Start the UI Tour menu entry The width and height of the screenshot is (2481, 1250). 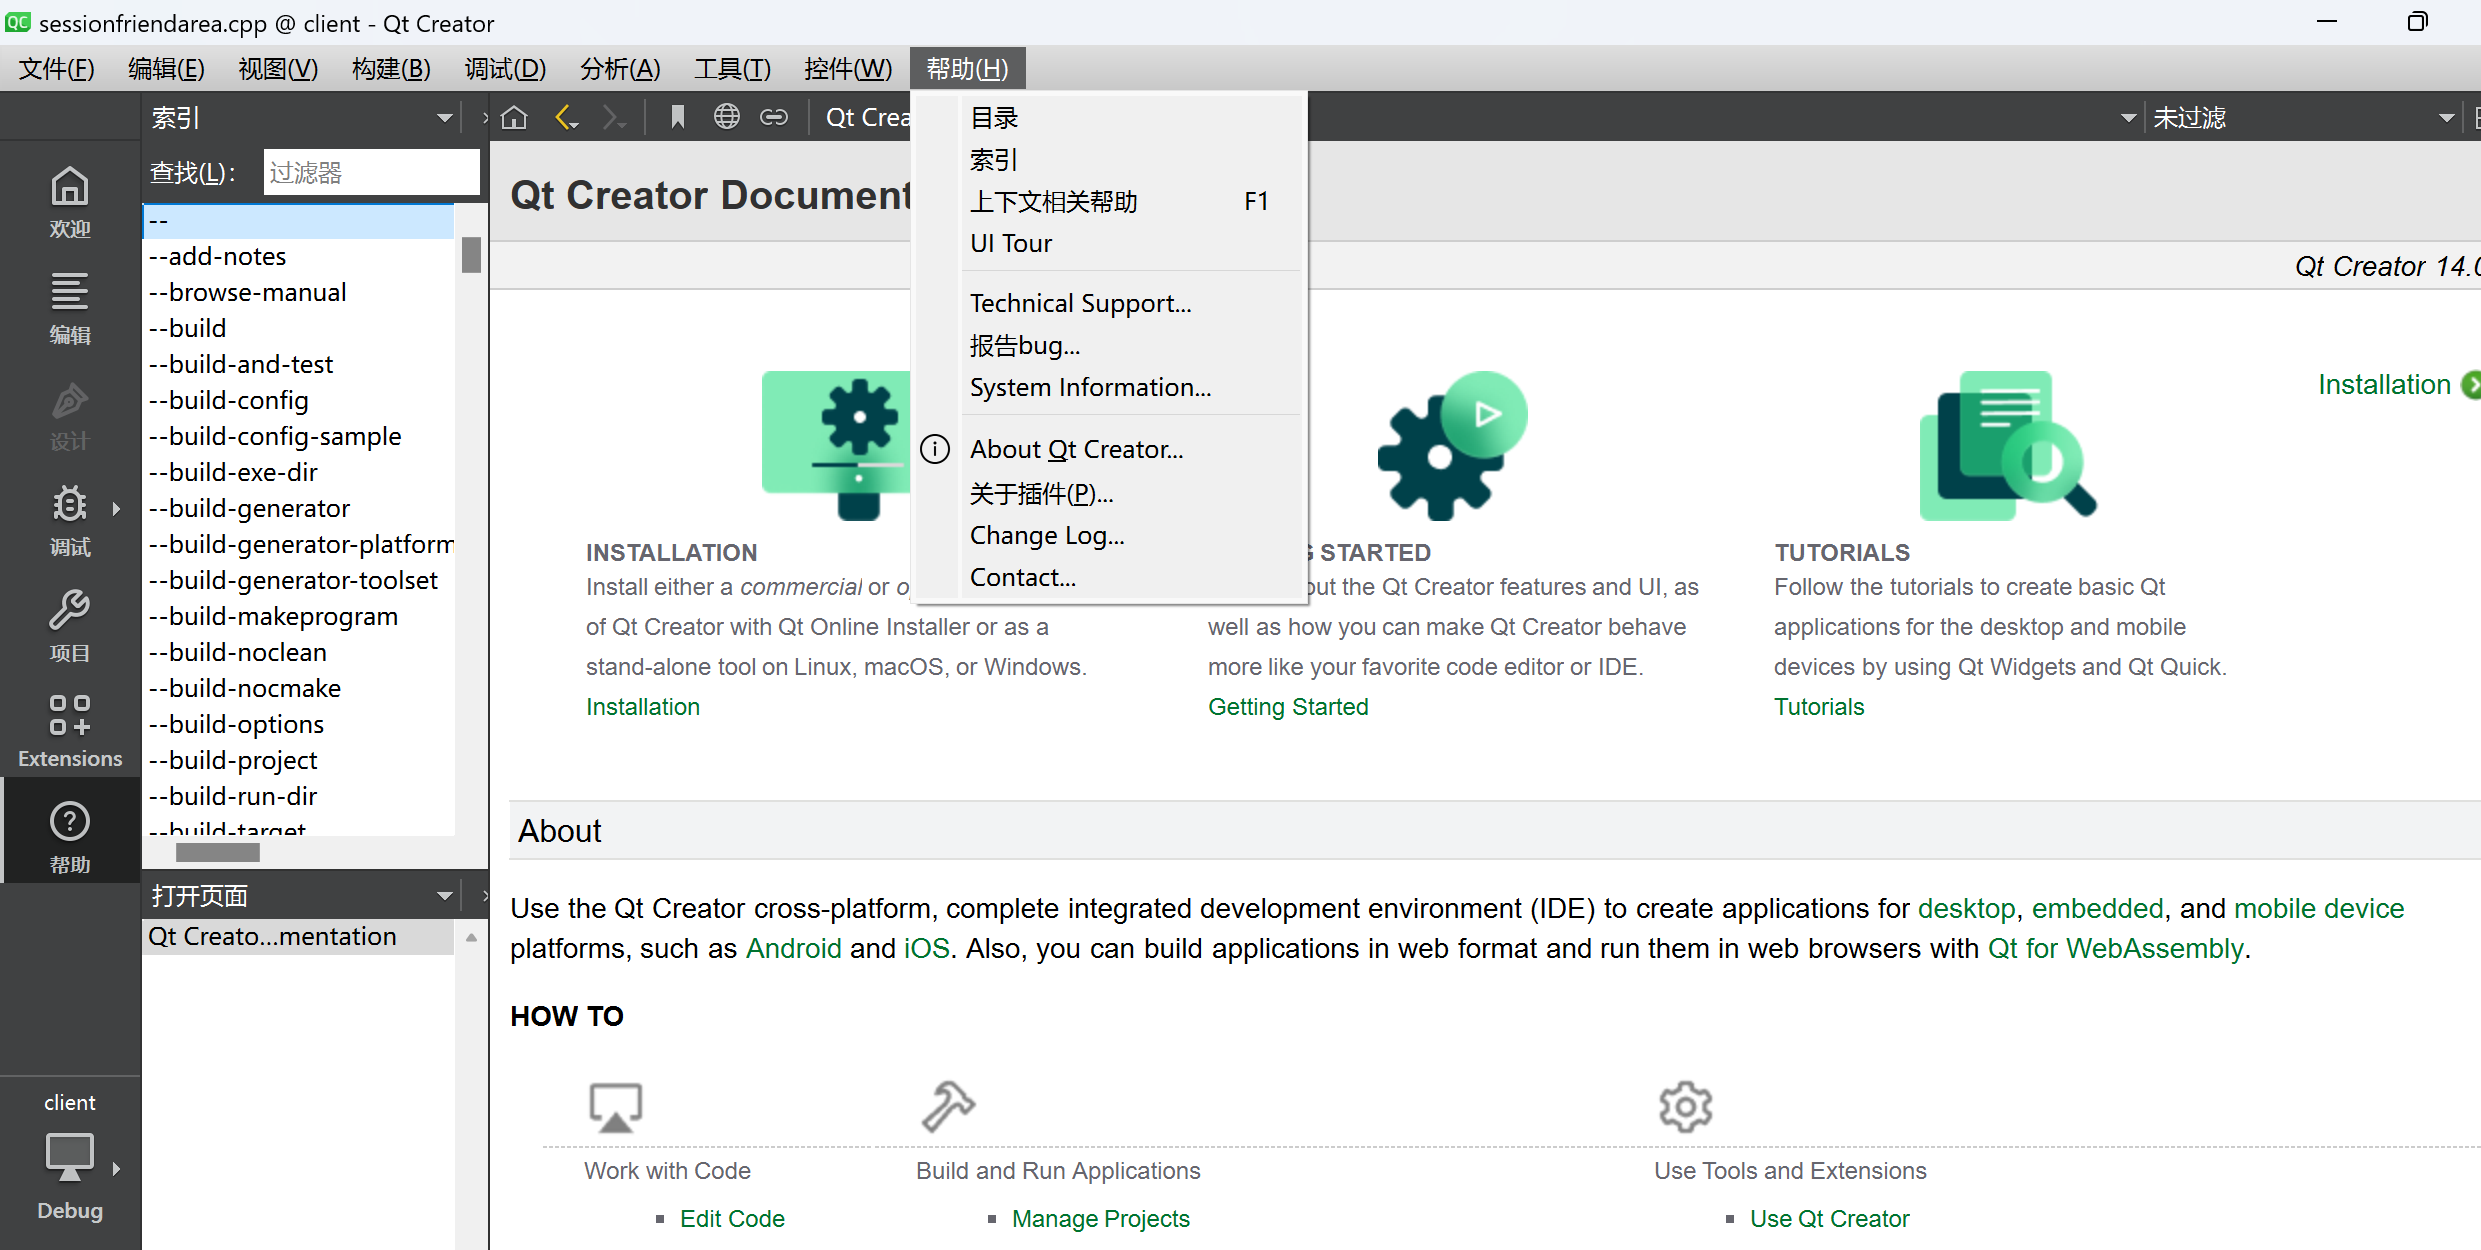[x=1110, y=244]
